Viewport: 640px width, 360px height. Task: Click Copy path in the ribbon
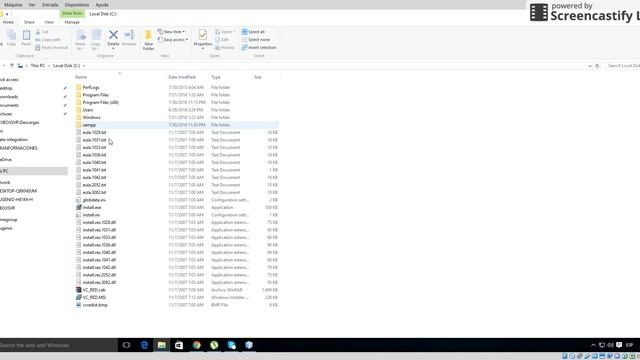(48, 40)
